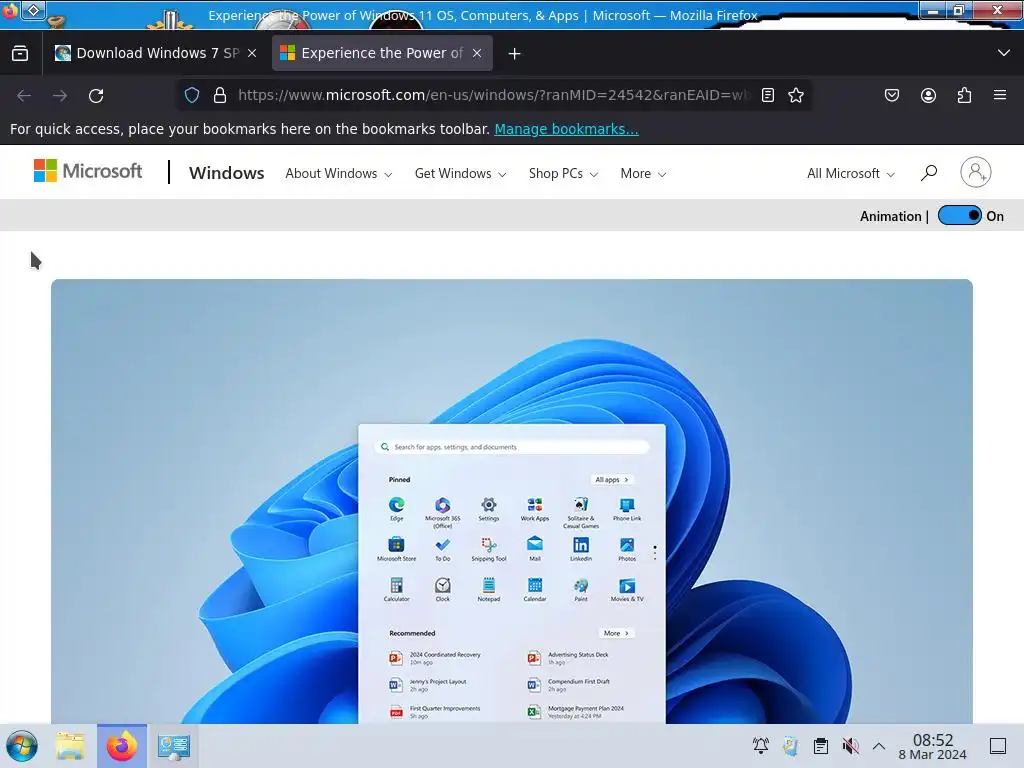Open Save to Pocket button
Screen dimensions: 1024x768
[892, 95]
